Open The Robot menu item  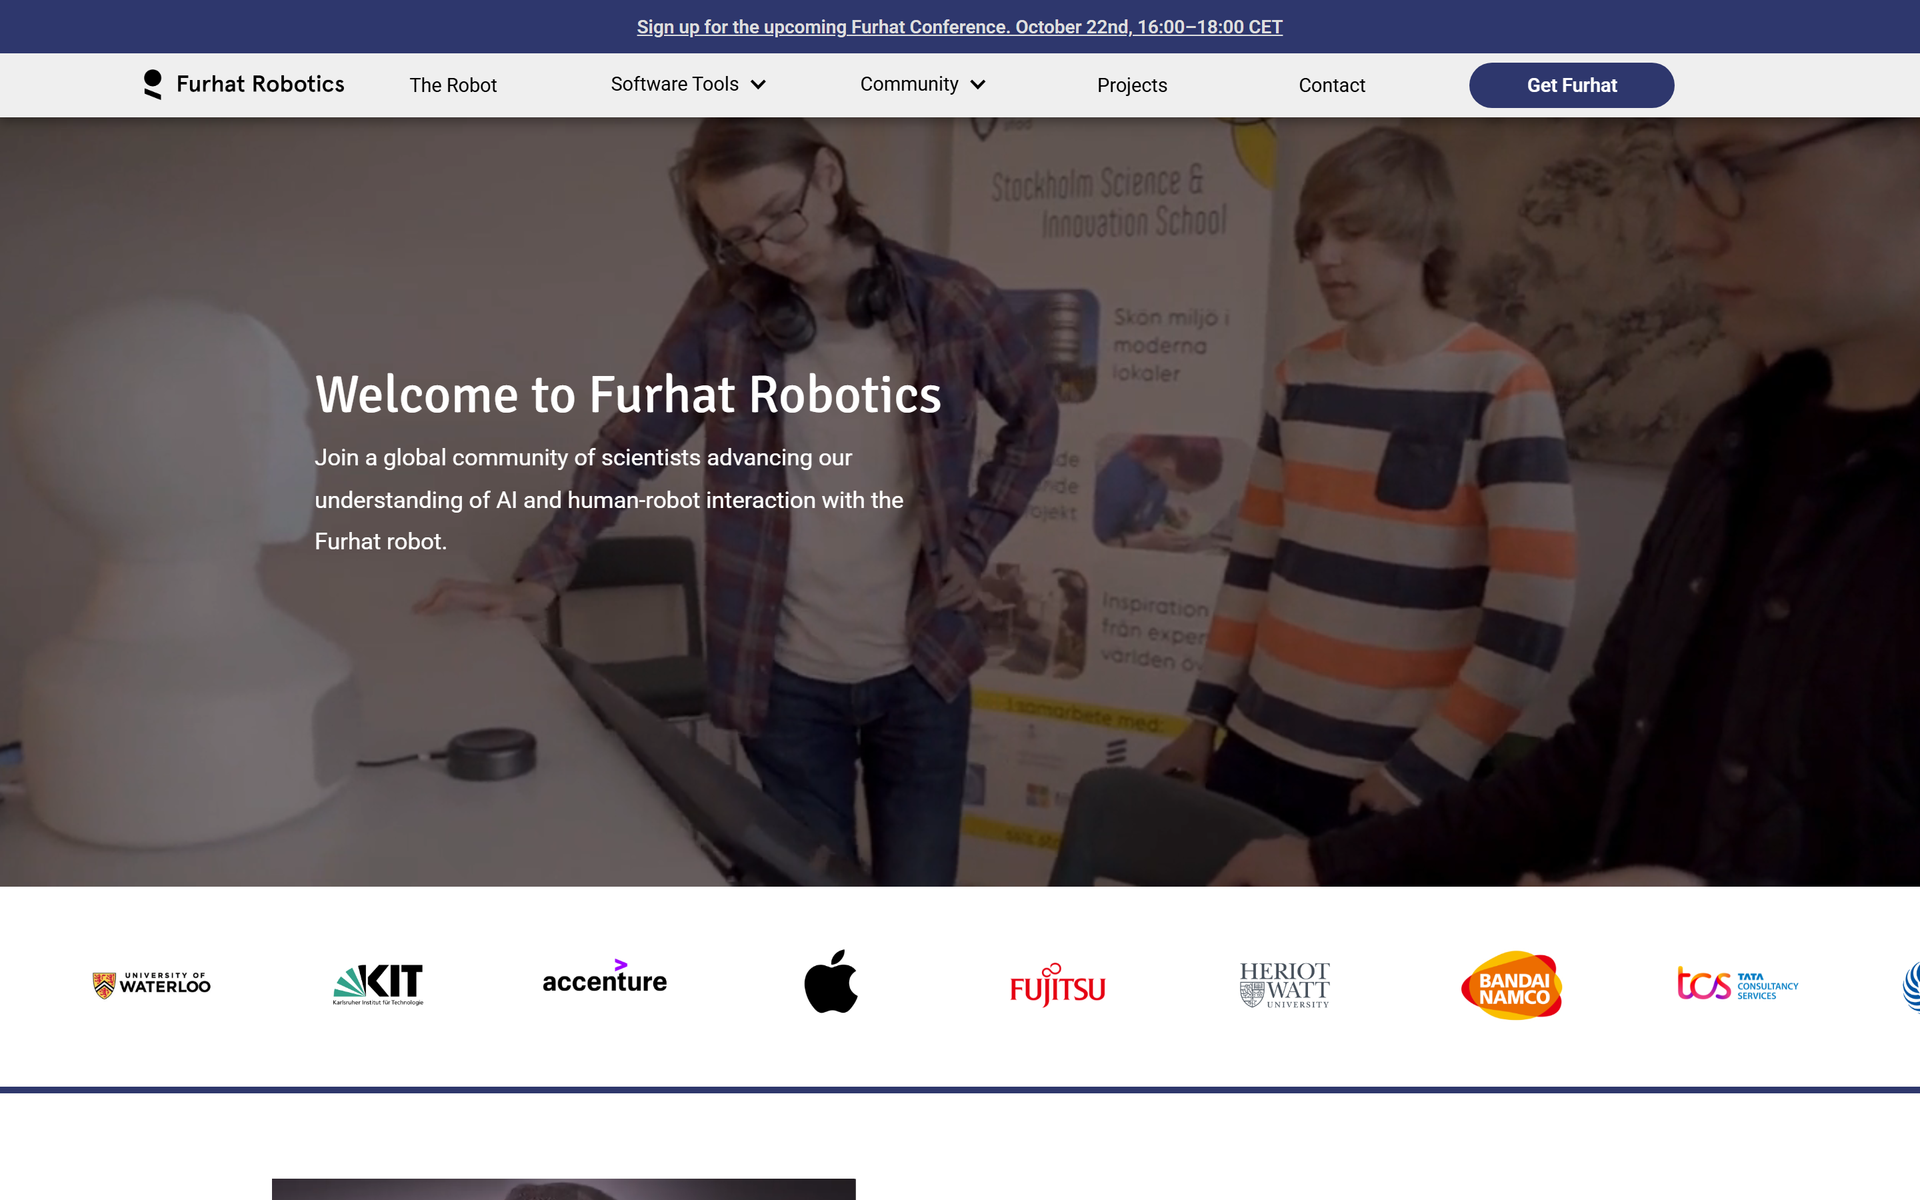click(x=453, y=85)
